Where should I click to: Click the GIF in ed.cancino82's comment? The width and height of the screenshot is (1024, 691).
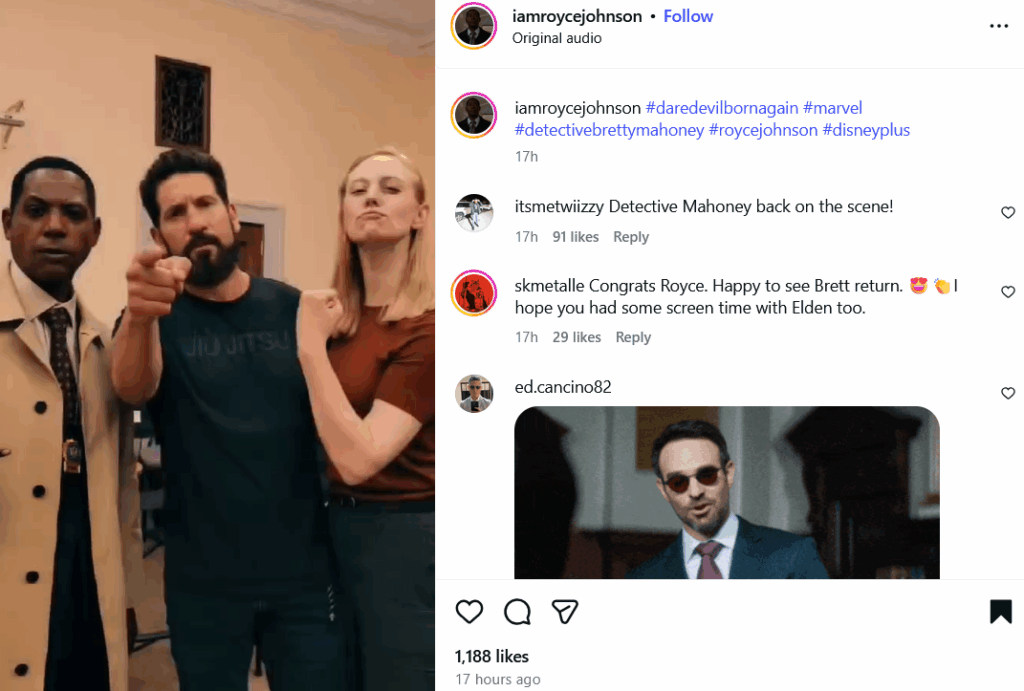(x=727, y=492)
